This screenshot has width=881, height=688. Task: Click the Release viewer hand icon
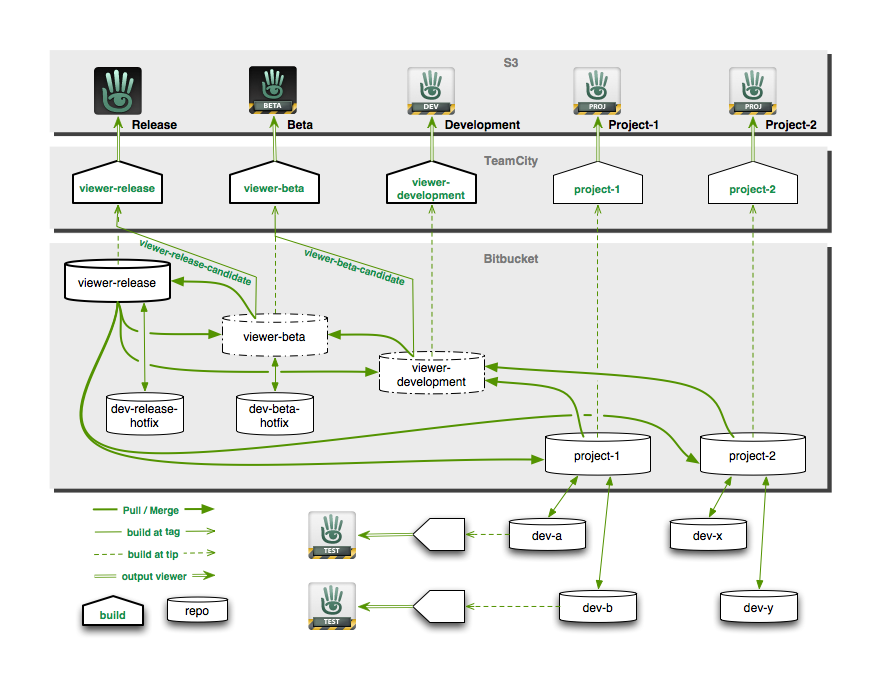point(117,90)
